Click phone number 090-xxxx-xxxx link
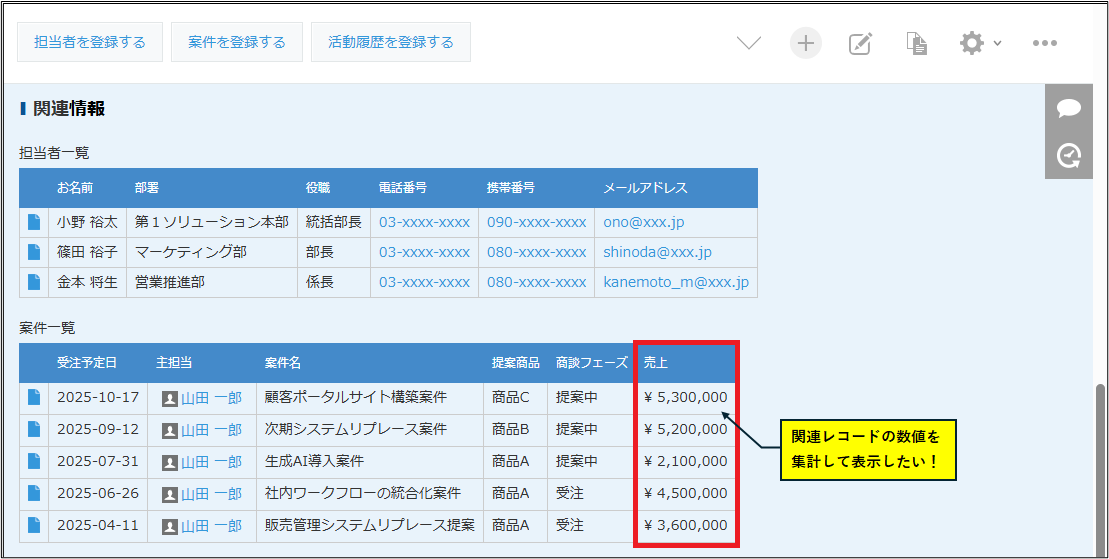1109x559 pixels. (x=536, y=222)
